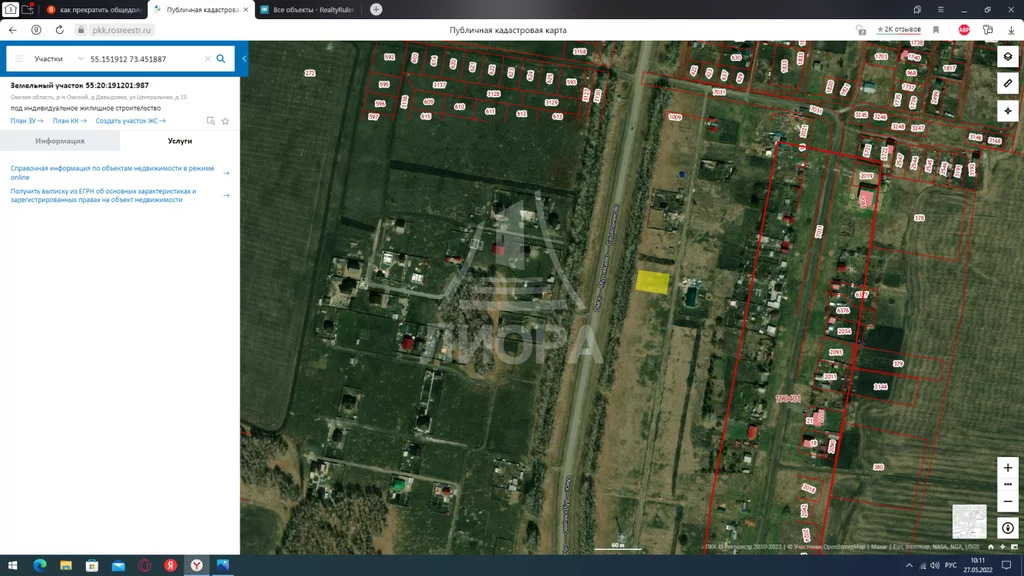The height and width of the screenshot is (576, 1024).
Task: Zoom out the map with minus button
Action: (x=1007, y=500)
